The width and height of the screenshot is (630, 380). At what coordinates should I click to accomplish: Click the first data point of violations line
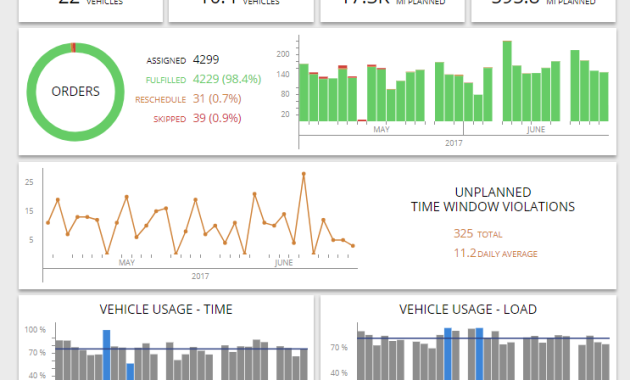pyautogui.click(x=48, y=223)
